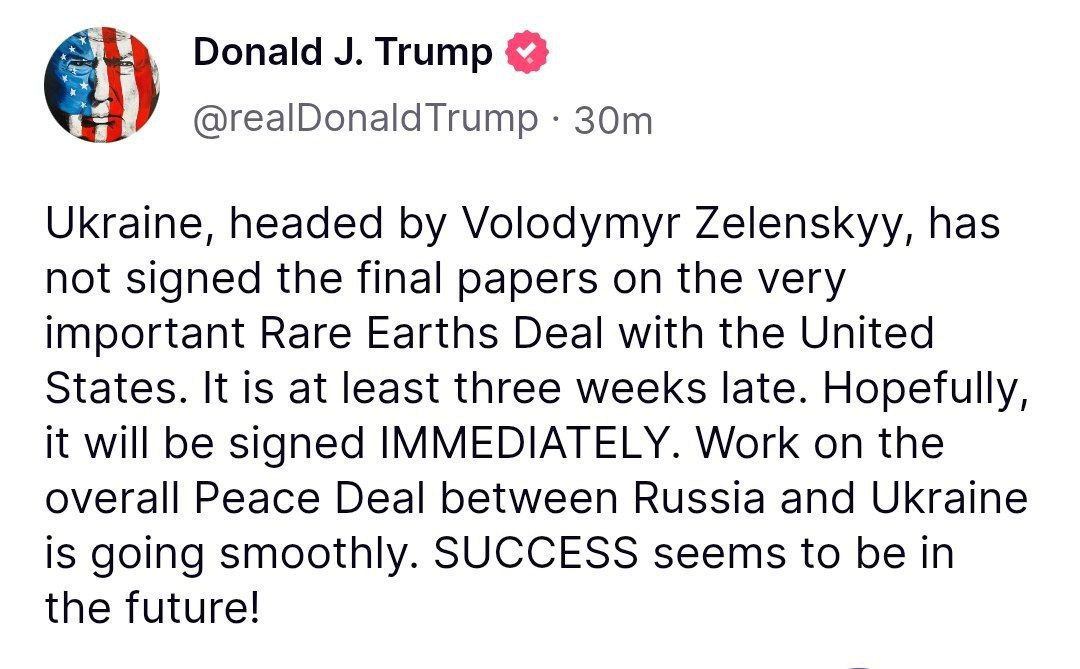The height and width of the screenshot is (669, 1080).
Task: Click the red verified checkmark badge
Action: (527, 52)
